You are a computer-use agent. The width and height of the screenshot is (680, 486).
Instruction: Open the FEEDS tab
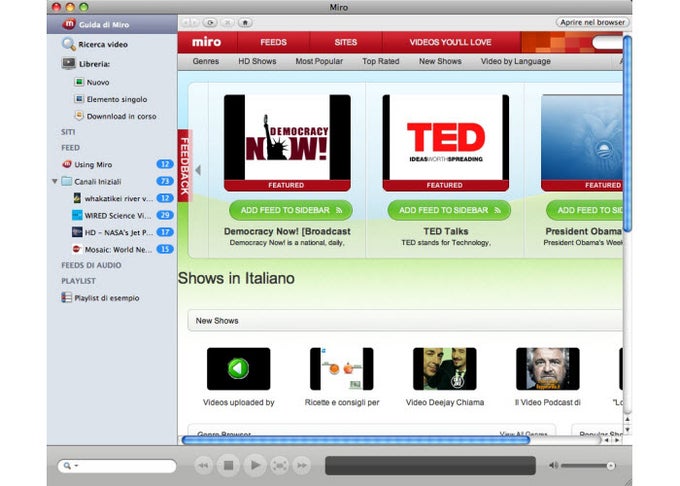pos(273,42)
